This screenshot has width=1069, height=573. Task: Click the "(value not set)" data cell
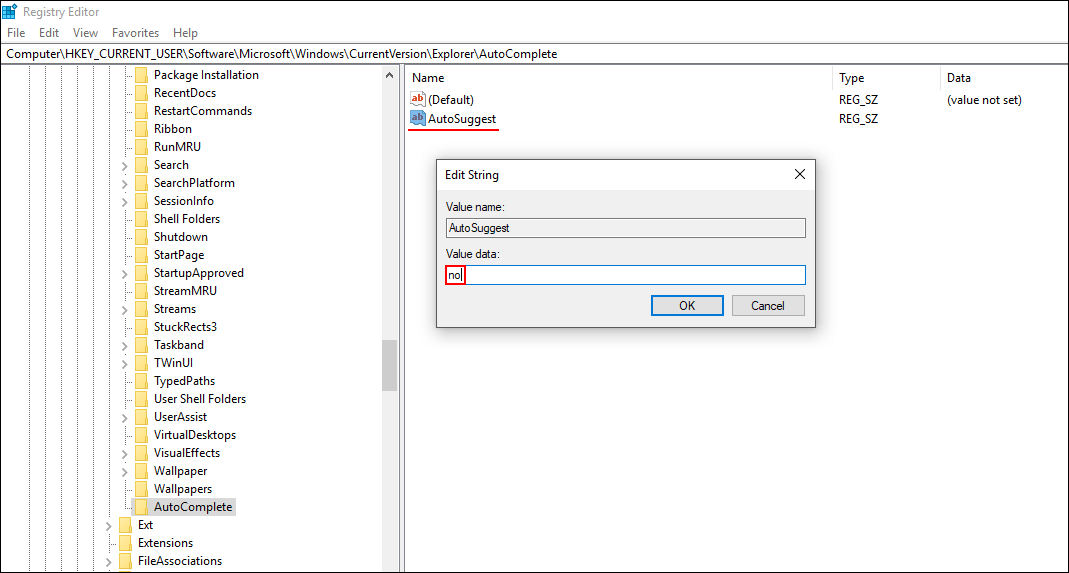point(984,100)
